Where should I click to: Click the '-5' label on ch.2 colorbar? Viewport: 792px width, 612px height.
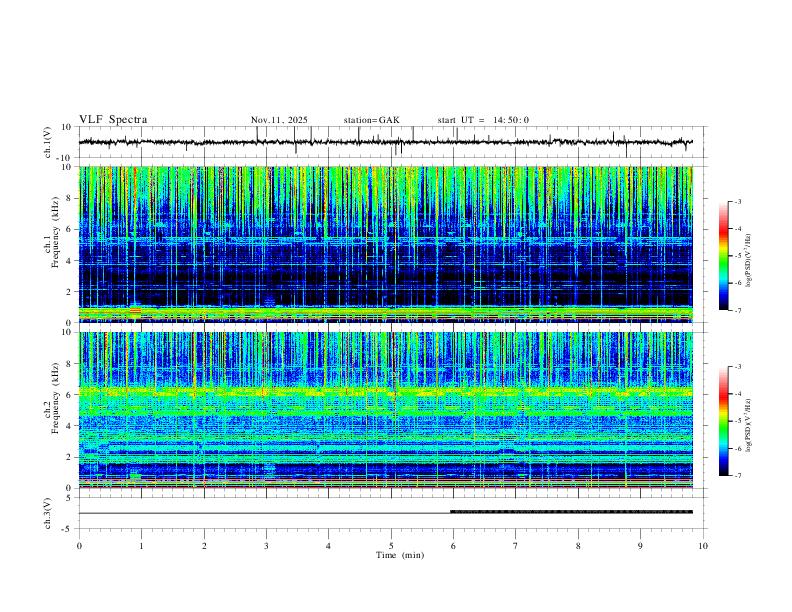(x=737, y=421)
